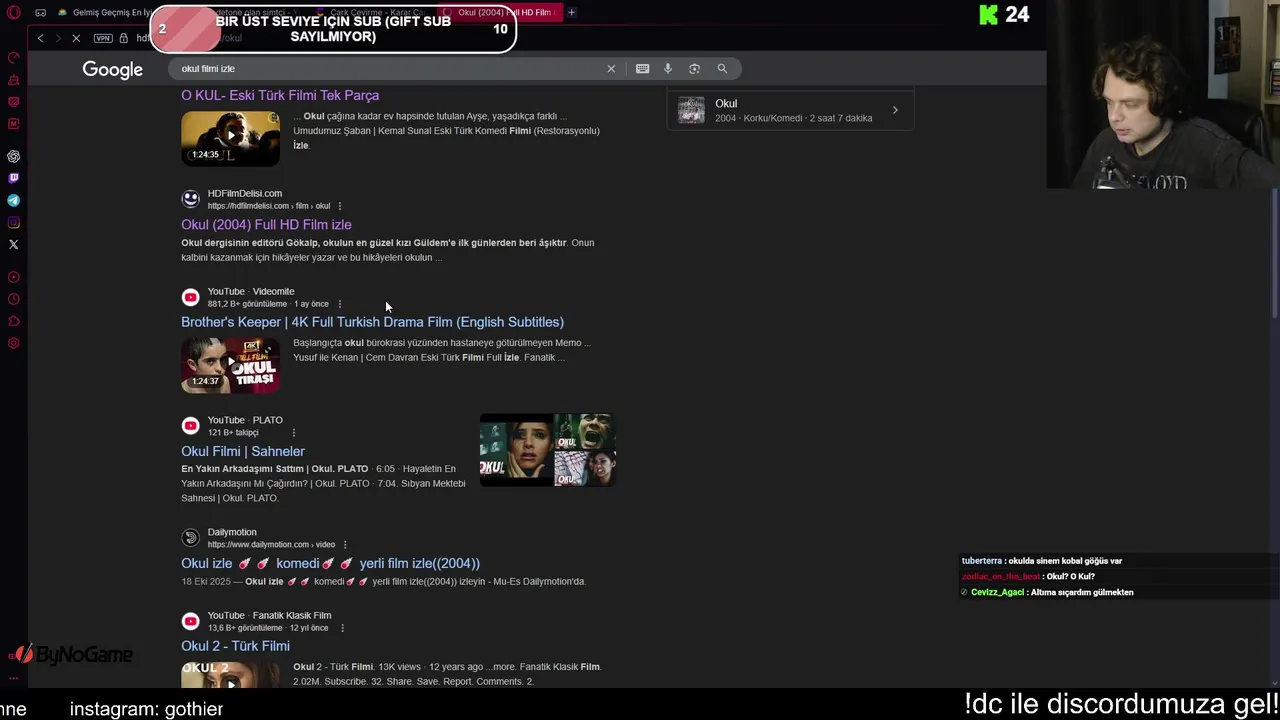Click the YouTube favicon for Videomite result
Viewport: 1280px width, 720px height.
click(x=191, y=297)
